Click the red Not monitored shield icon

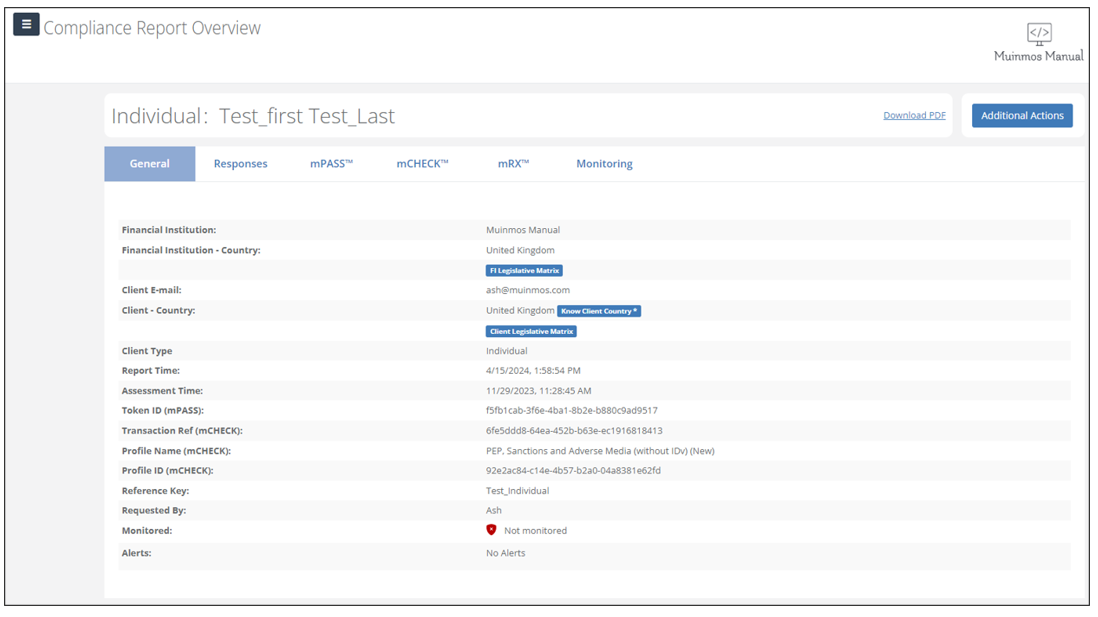(x=491, y=530)
